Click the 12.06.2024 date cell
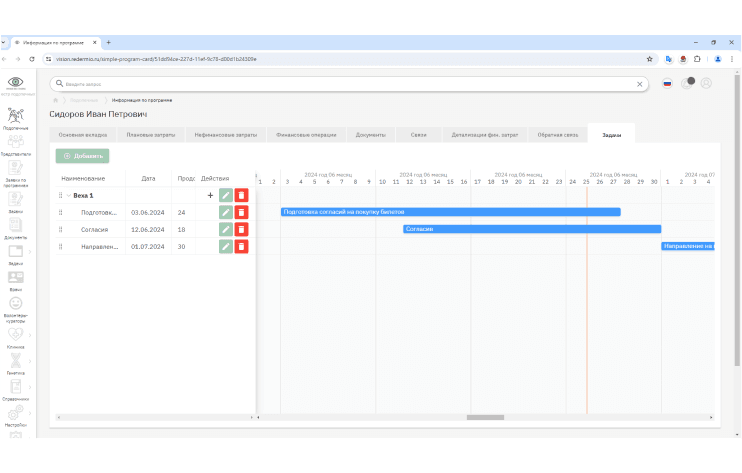Viewport: 742px width, 473px height. 148,229
